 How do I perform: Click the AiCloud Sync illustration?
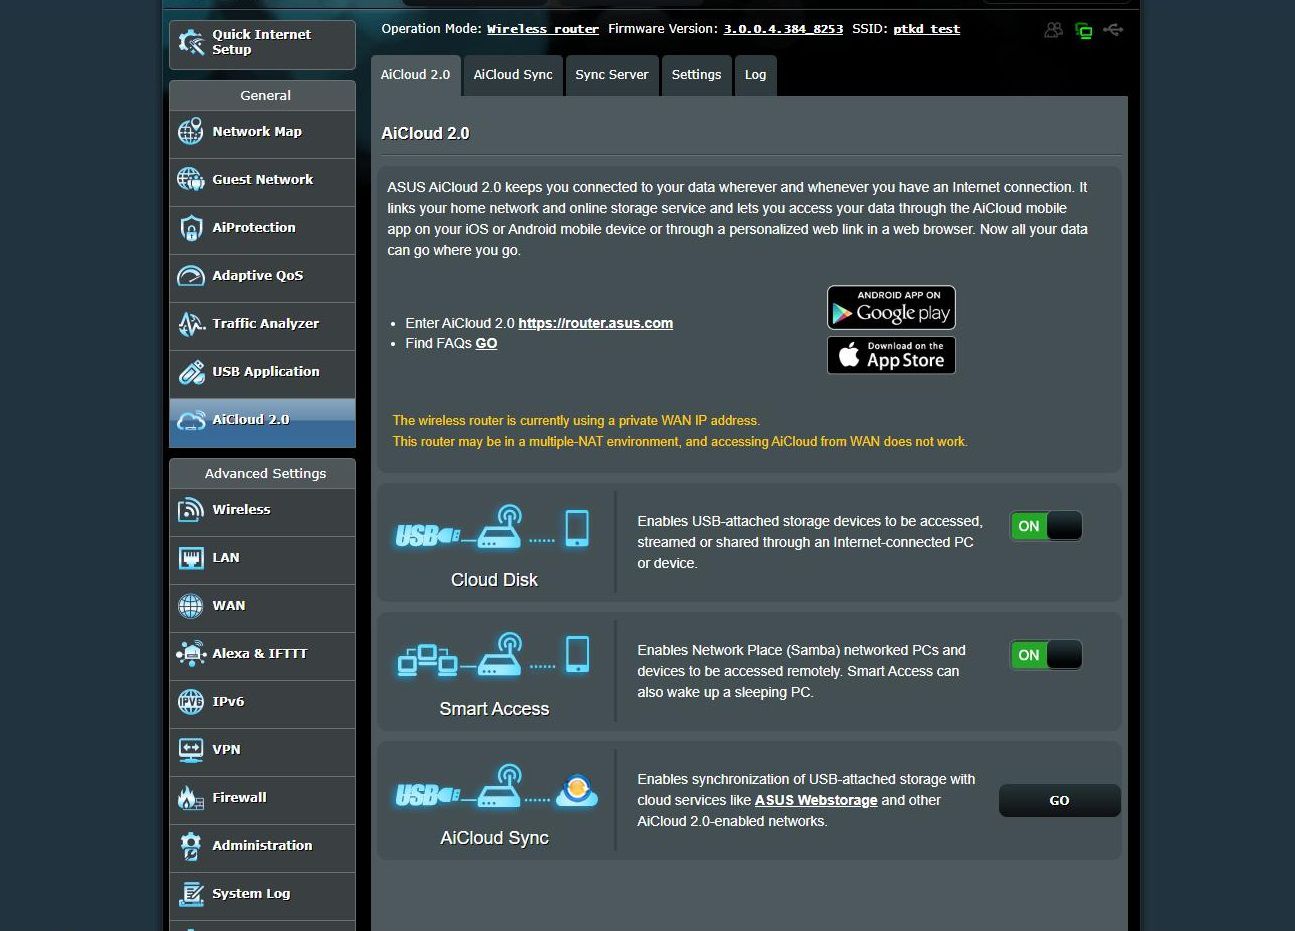(496, 788)
